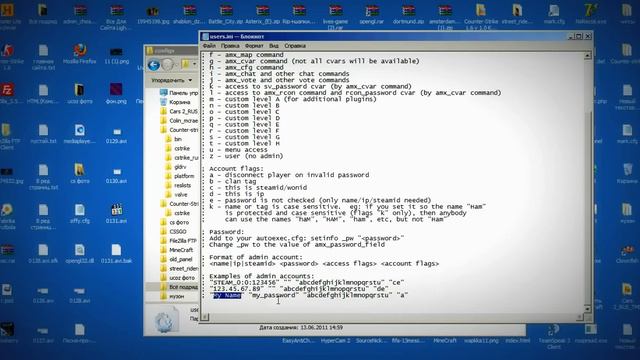
Task: Select the valve folder in Explorer tree
Action: click(x=177, y=195)
